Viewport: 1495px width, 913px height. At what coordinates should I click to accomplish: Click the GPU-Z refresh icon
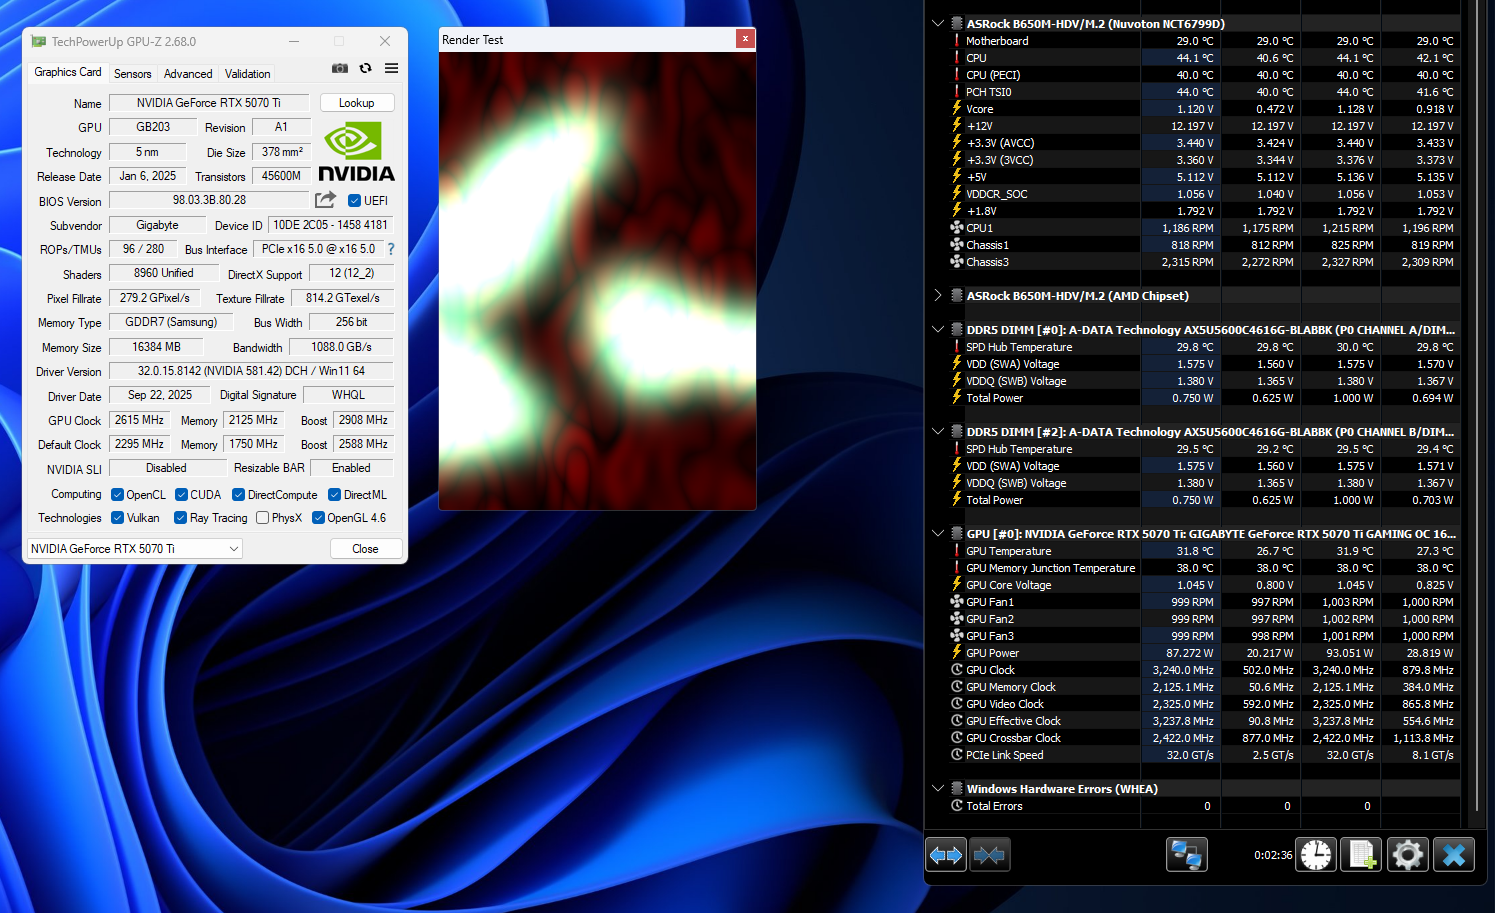click(366, 68)
